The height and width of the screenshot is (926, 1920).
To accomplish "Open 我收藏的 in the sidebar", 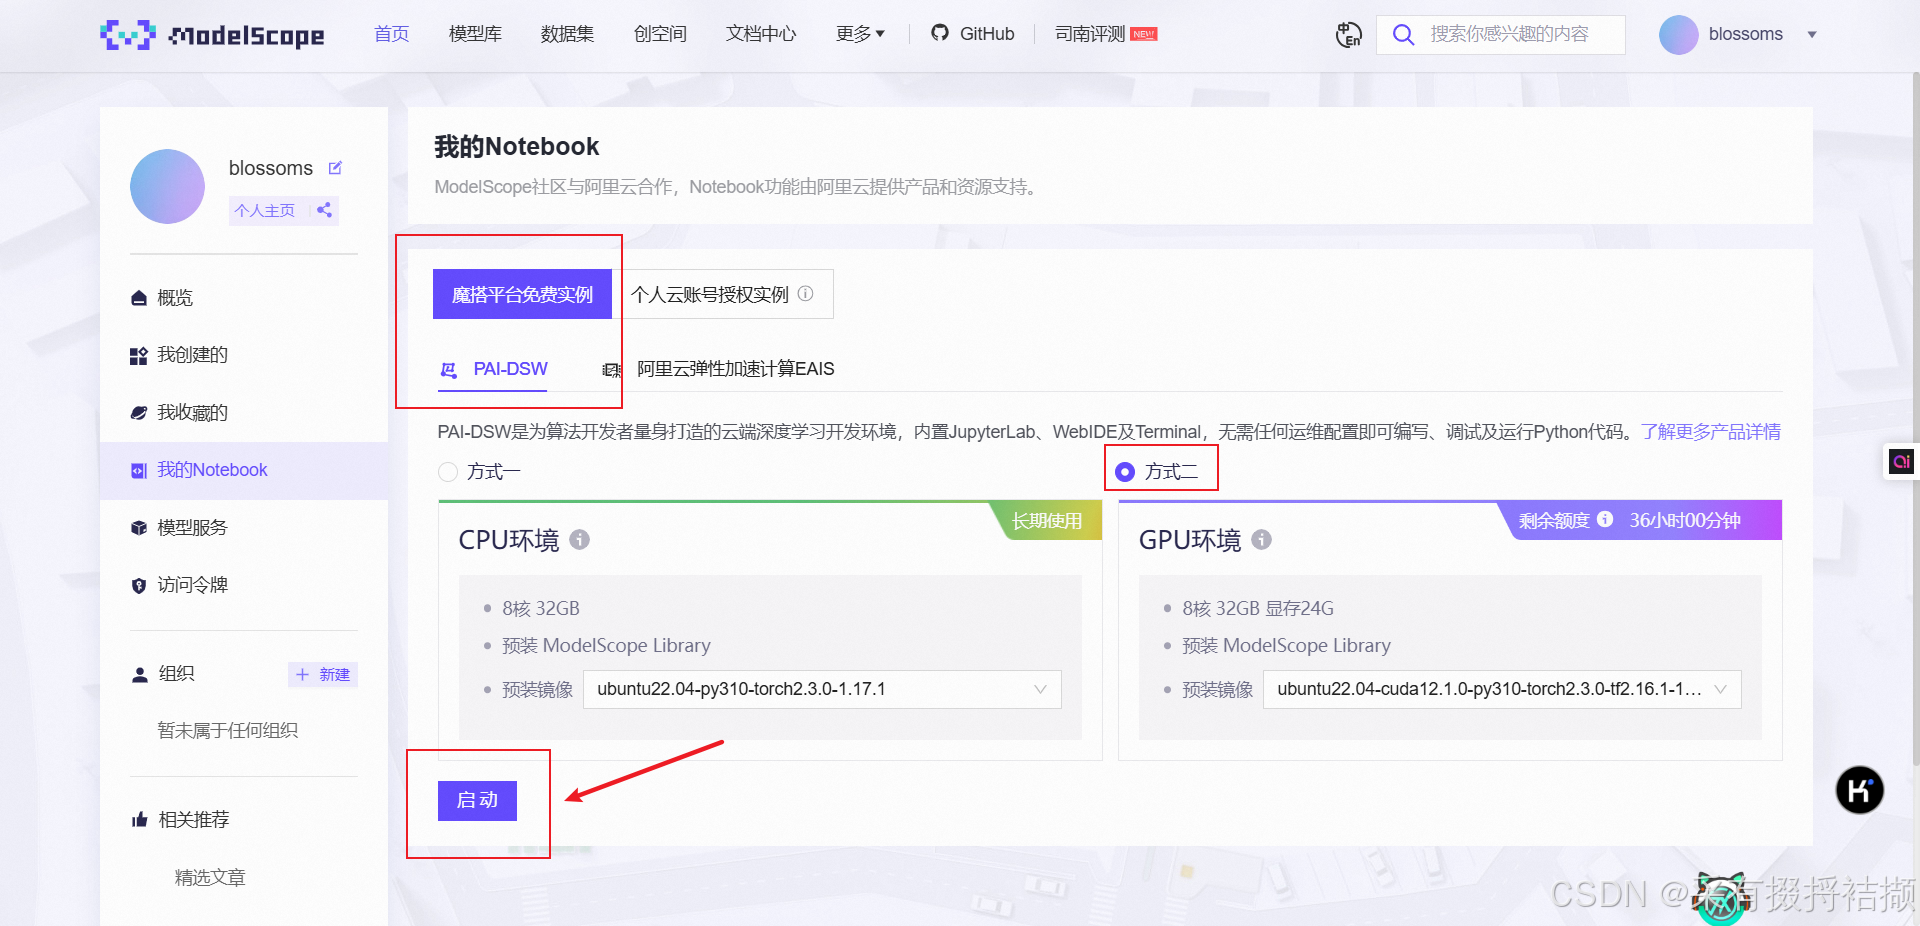I will (192, 413).
